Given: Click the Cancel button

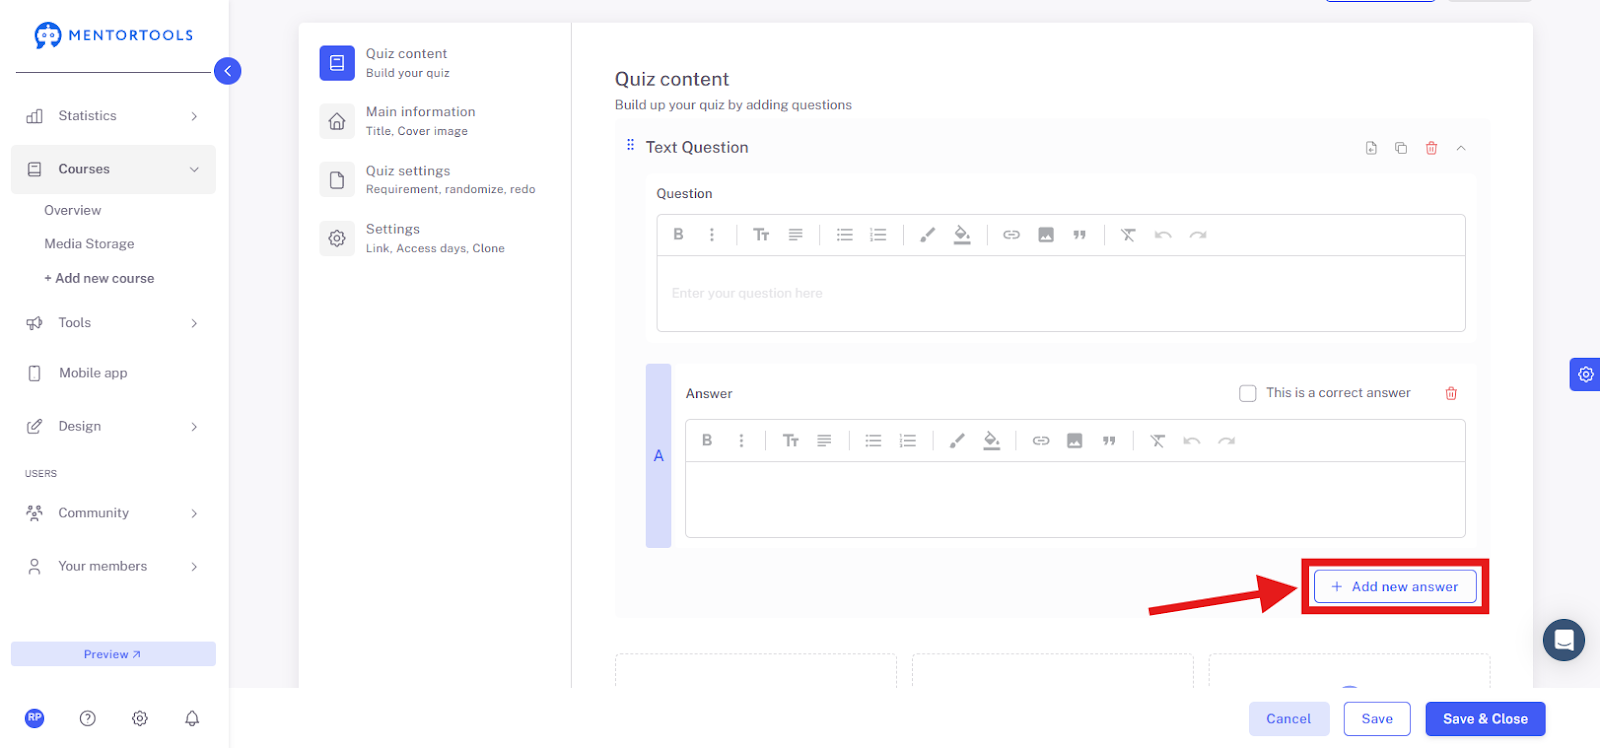Looking at the screenshot, I should (1288, 718).
